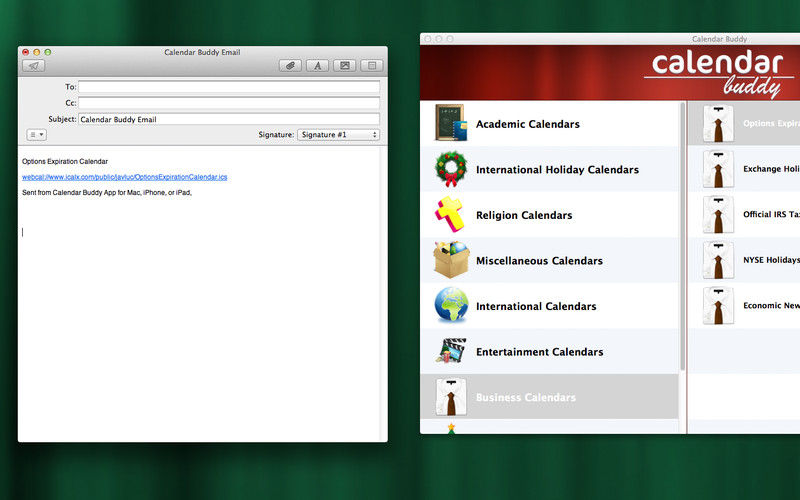800x500 pixels.
Task: Select the highlighted Business Calendars category
Action: 549,397
